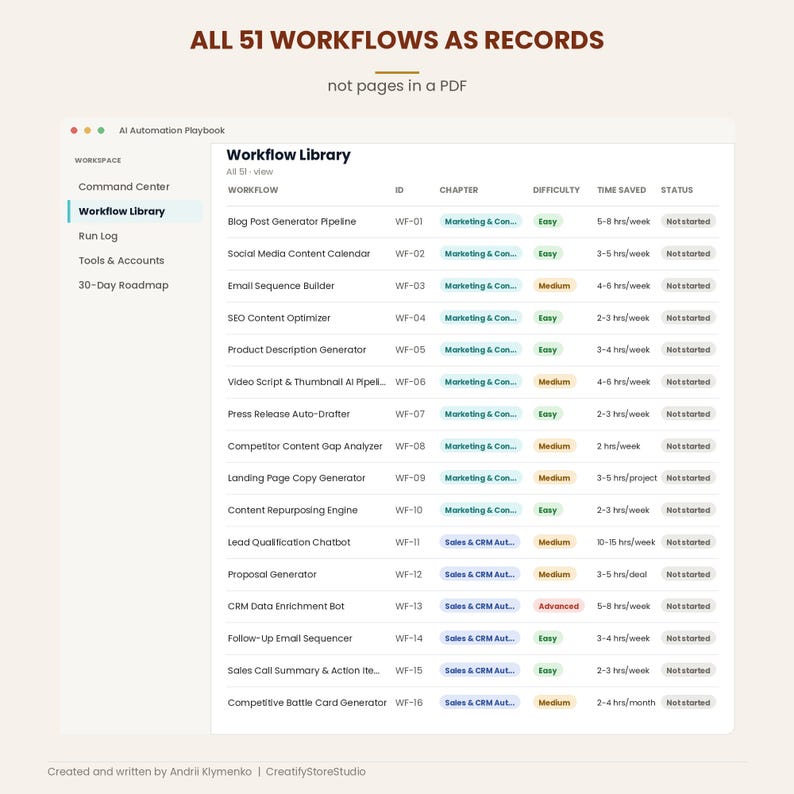
Task: Open SEO Content Optimizer record
Action: pos(279,318)
